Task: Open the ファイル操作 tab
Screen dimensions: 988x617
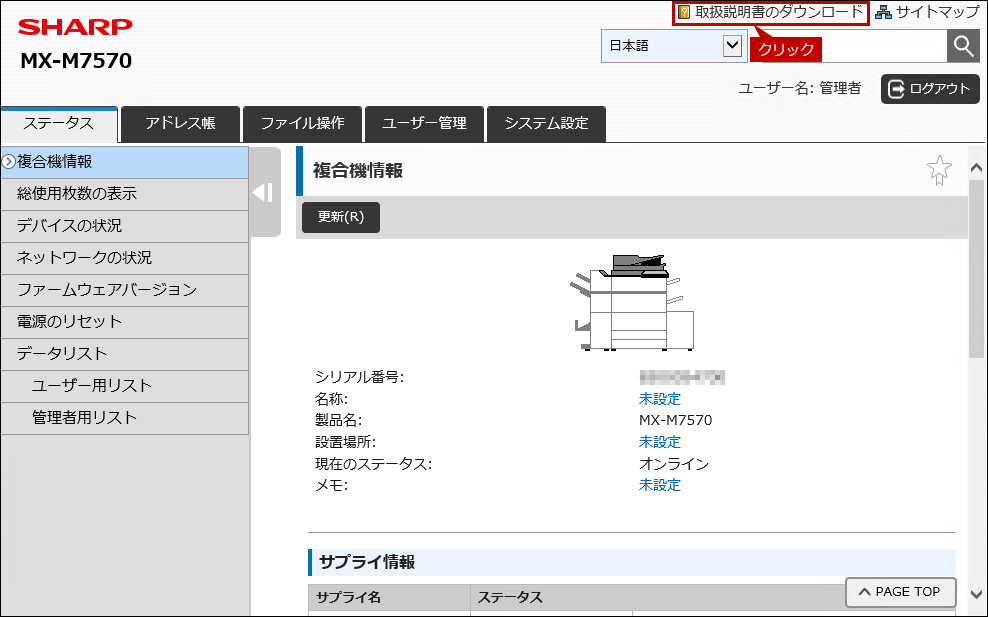Action: point(302,124)
